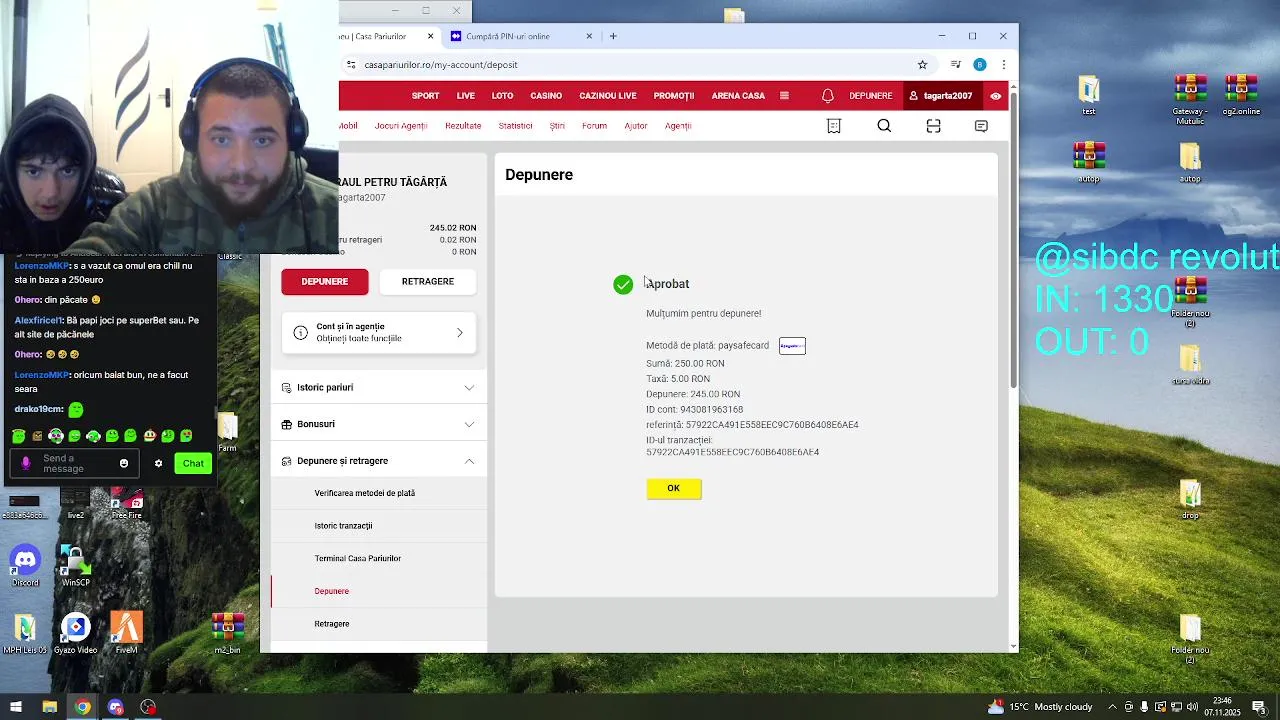
Task: Open the bet slip icon in sub-navigation
Action: click(834, 126)
